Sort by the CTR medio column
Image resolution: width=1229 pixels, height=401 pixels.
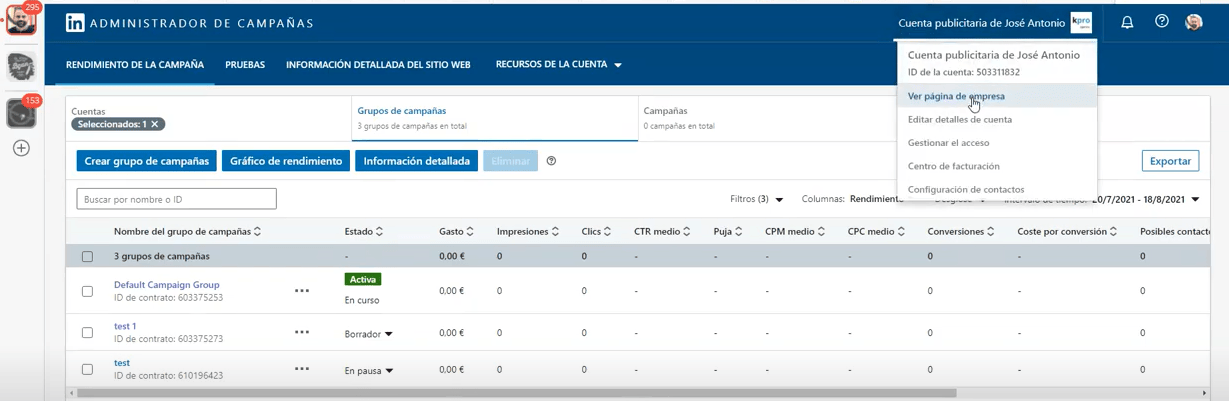(662, 231)
